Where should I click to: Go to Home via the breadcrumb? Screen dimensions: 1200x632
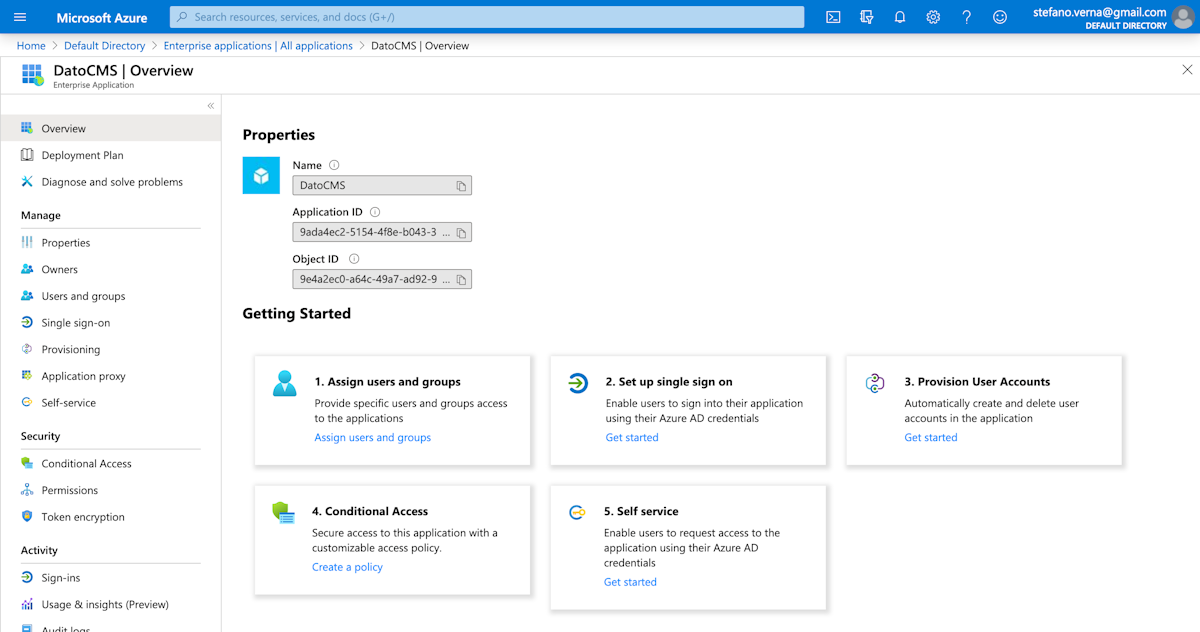(30, 45)
